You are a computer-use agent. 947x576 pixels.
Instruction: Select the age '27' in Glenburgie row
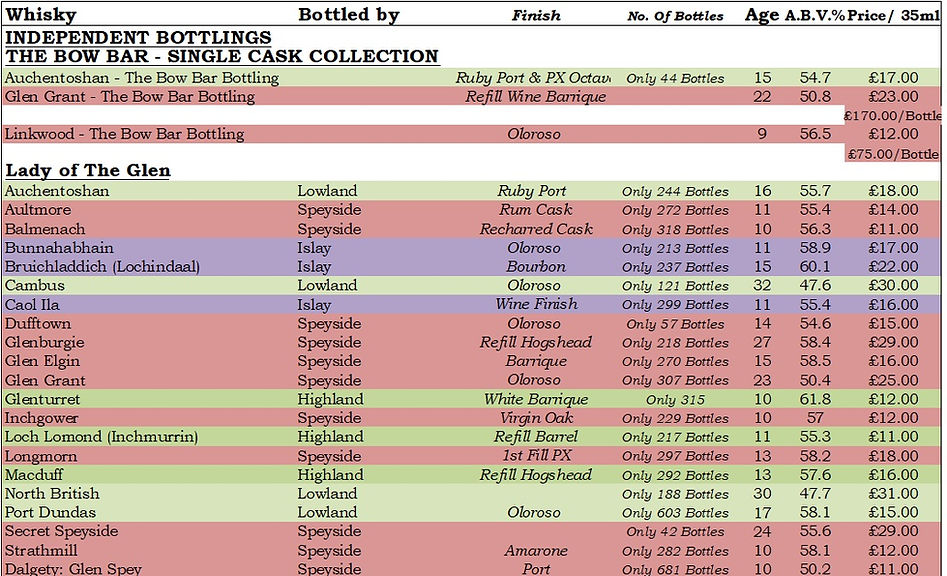(x=762, y=342)
